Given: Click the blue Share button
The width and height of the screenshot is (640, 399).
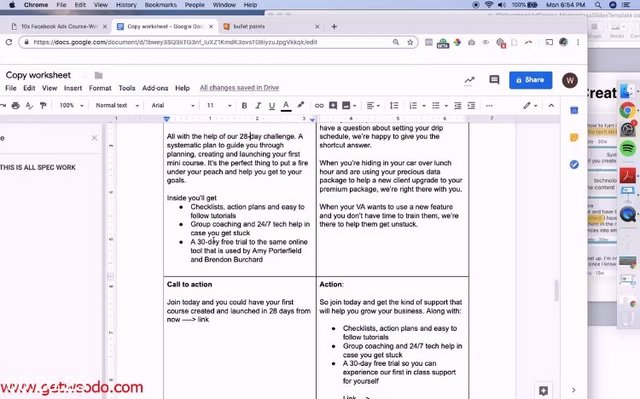Looking at the screenshot, I should click(x=531, y=80).
